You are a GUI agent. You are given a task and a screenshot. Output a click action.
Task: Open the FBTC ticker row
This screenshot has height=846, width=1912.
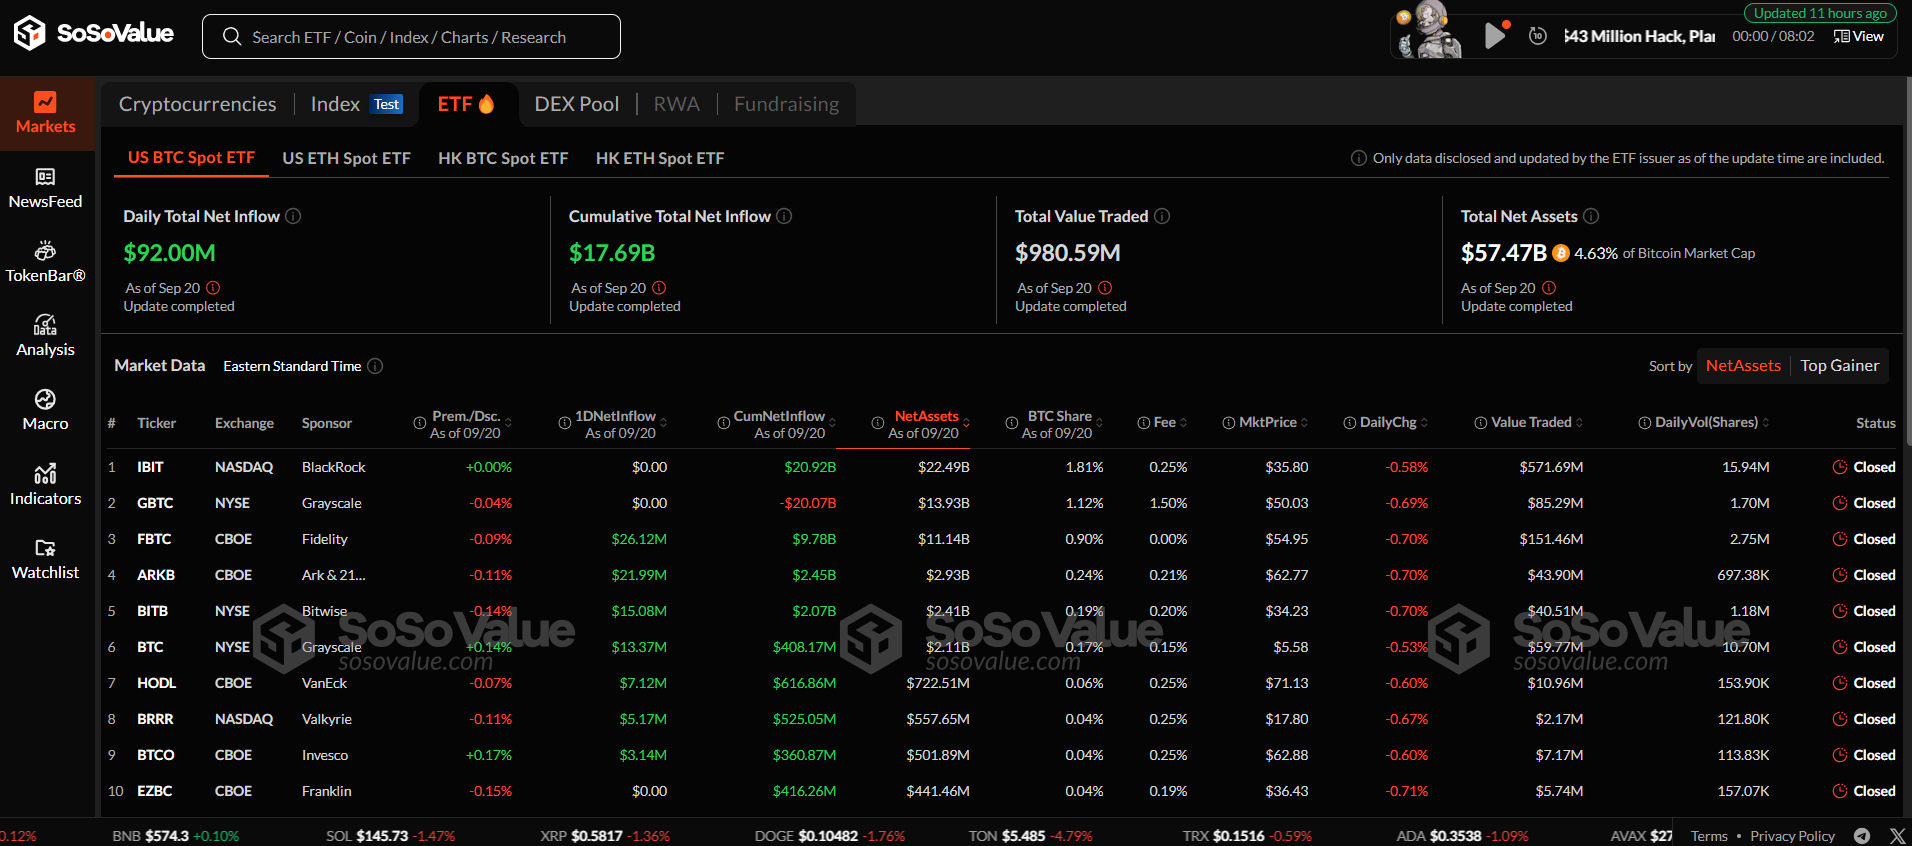coord(1002,539)
